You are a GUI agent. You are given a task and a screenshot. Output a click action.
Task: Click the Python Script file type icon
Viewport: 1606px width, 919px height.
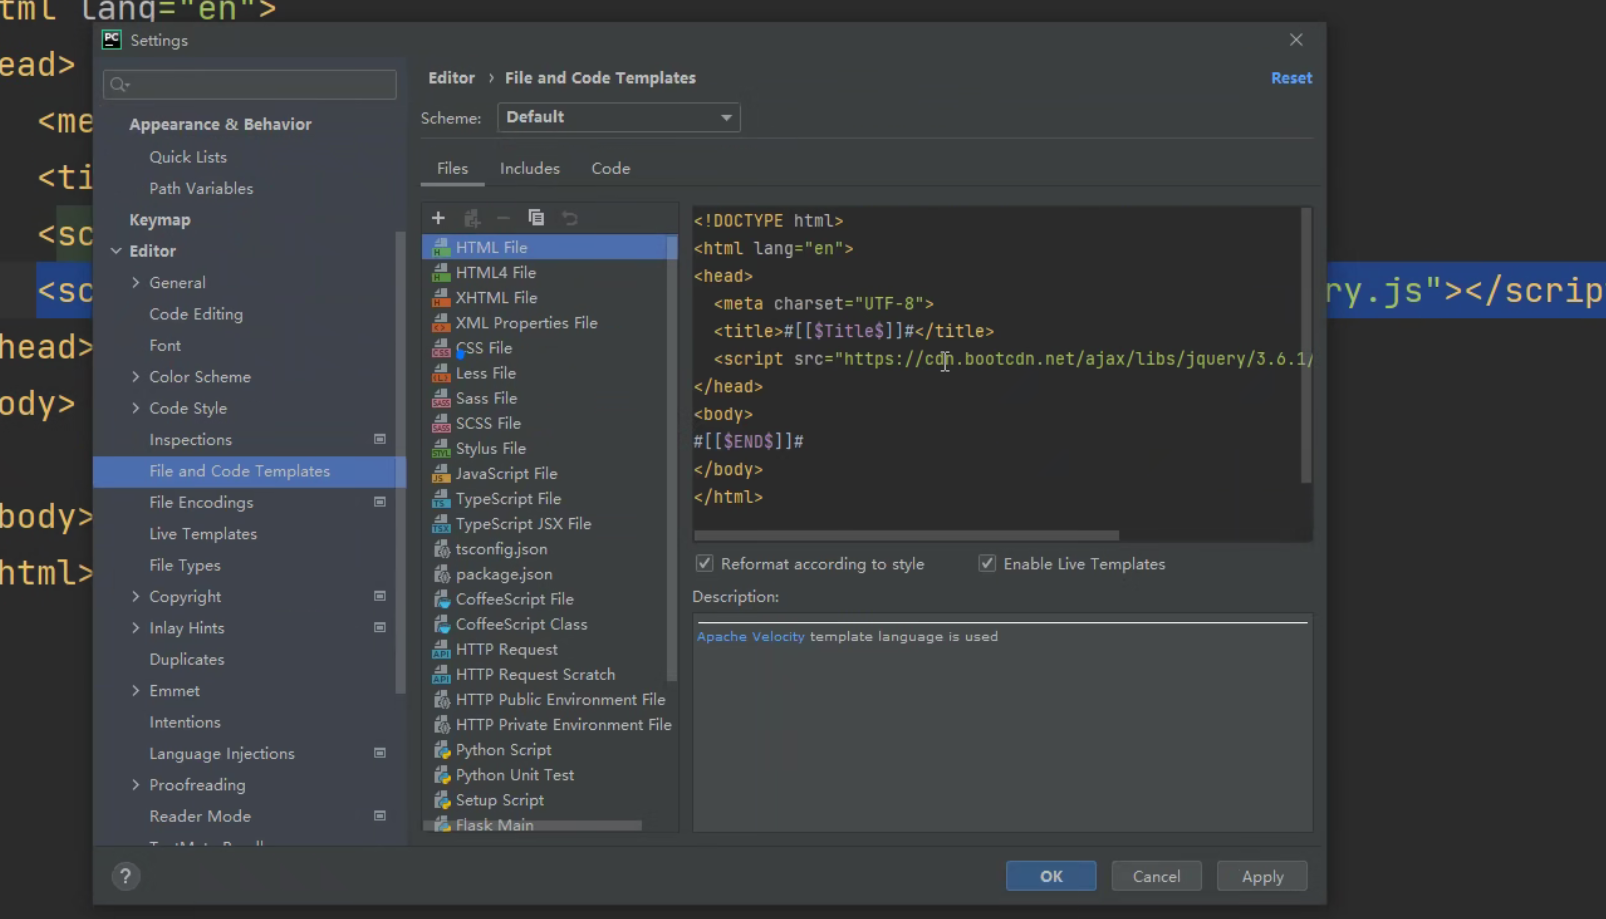point(441,750)
